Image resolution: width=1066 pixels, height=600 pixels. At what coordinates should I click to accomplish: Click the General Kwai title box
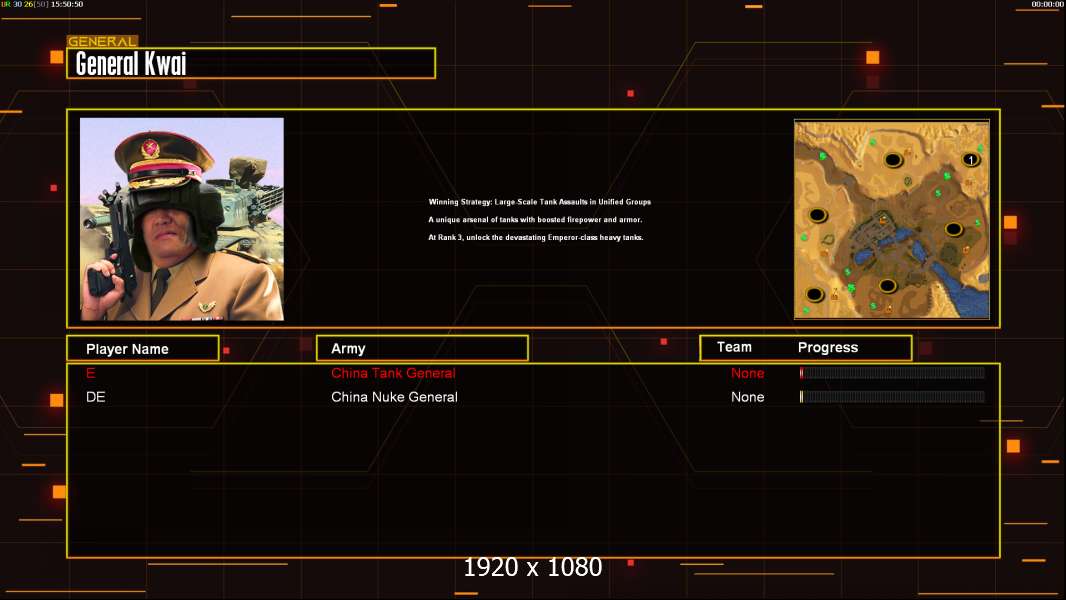tap(251, 63)
